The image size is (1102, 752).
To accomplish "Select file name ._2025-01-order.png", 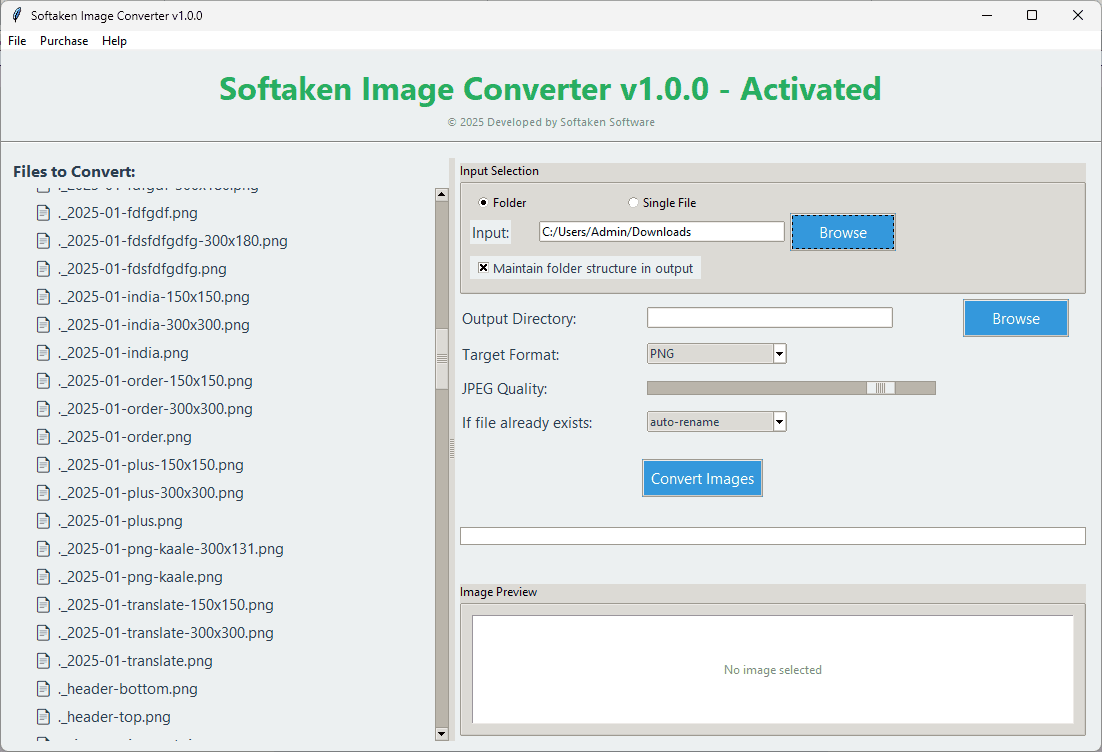I will click(125, 437).
